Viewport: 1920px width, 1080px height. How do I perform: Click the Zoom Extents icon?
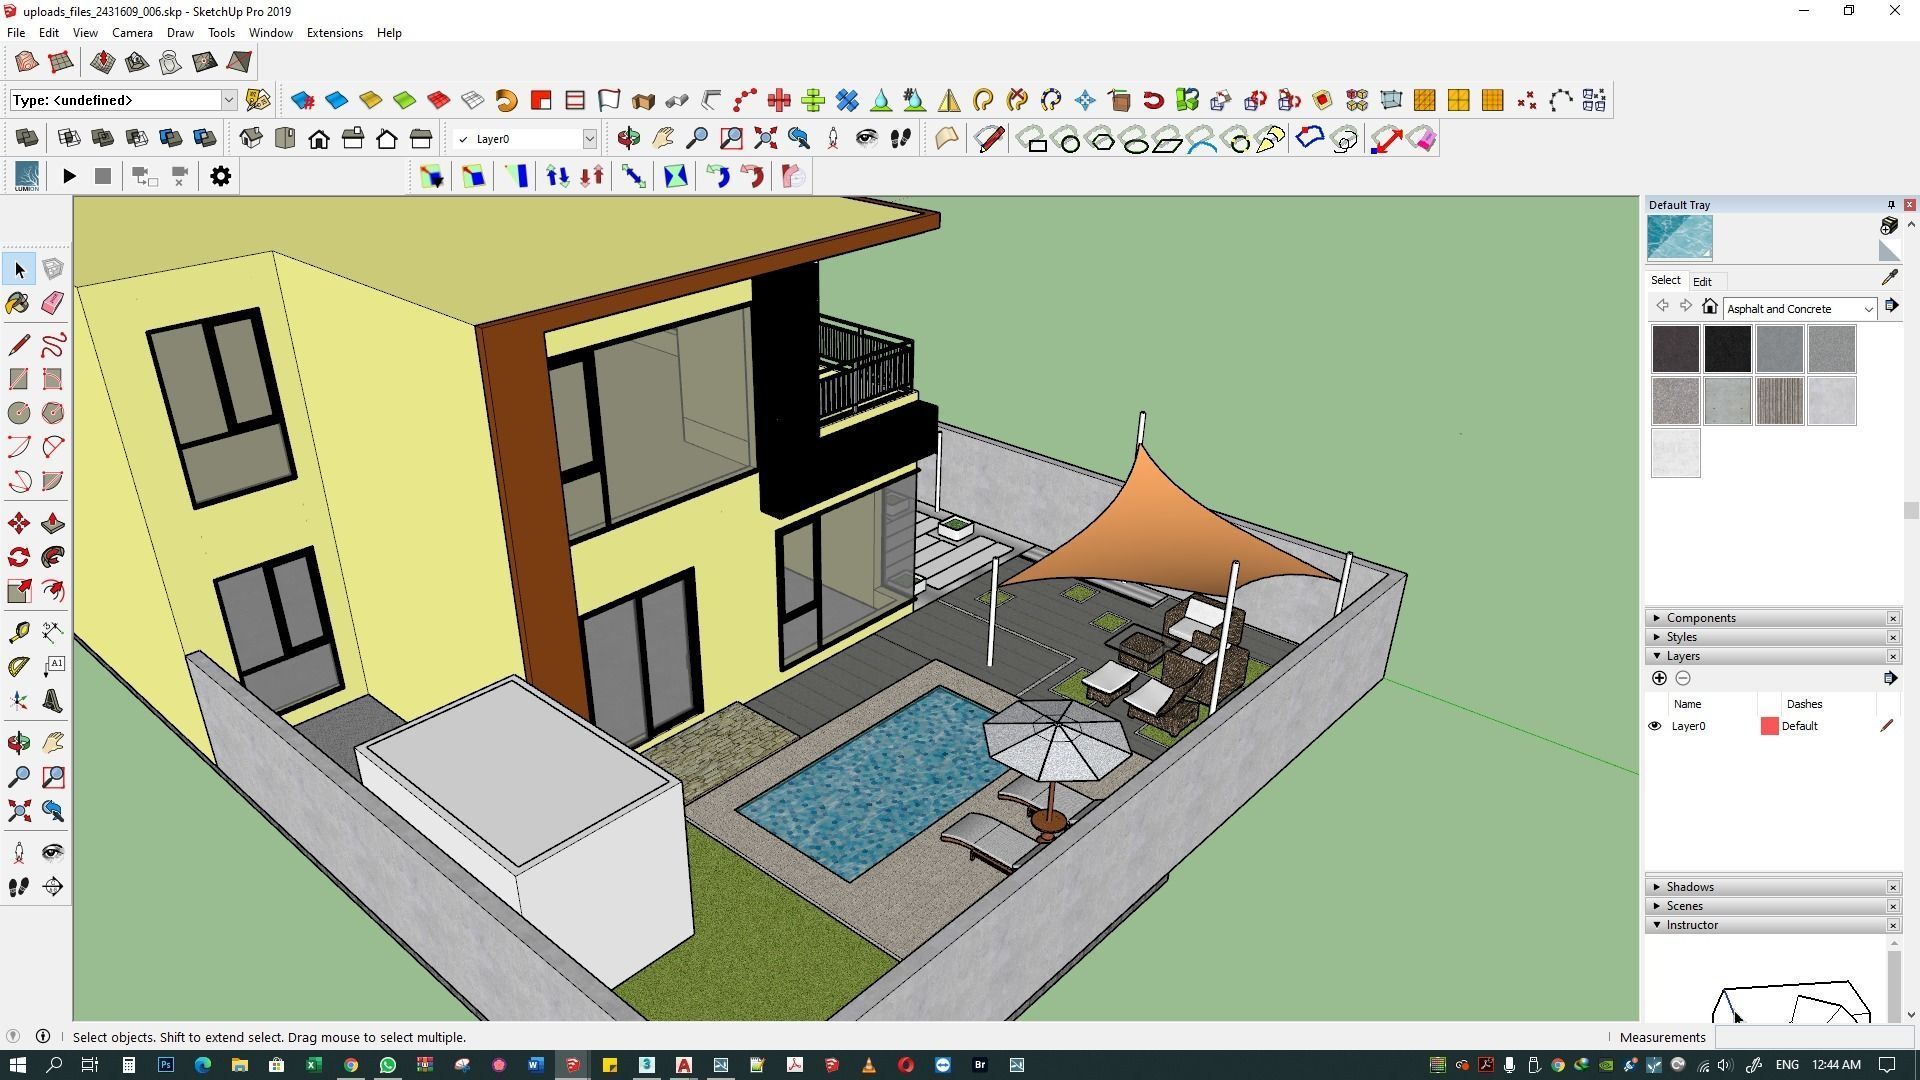point(18,811)
